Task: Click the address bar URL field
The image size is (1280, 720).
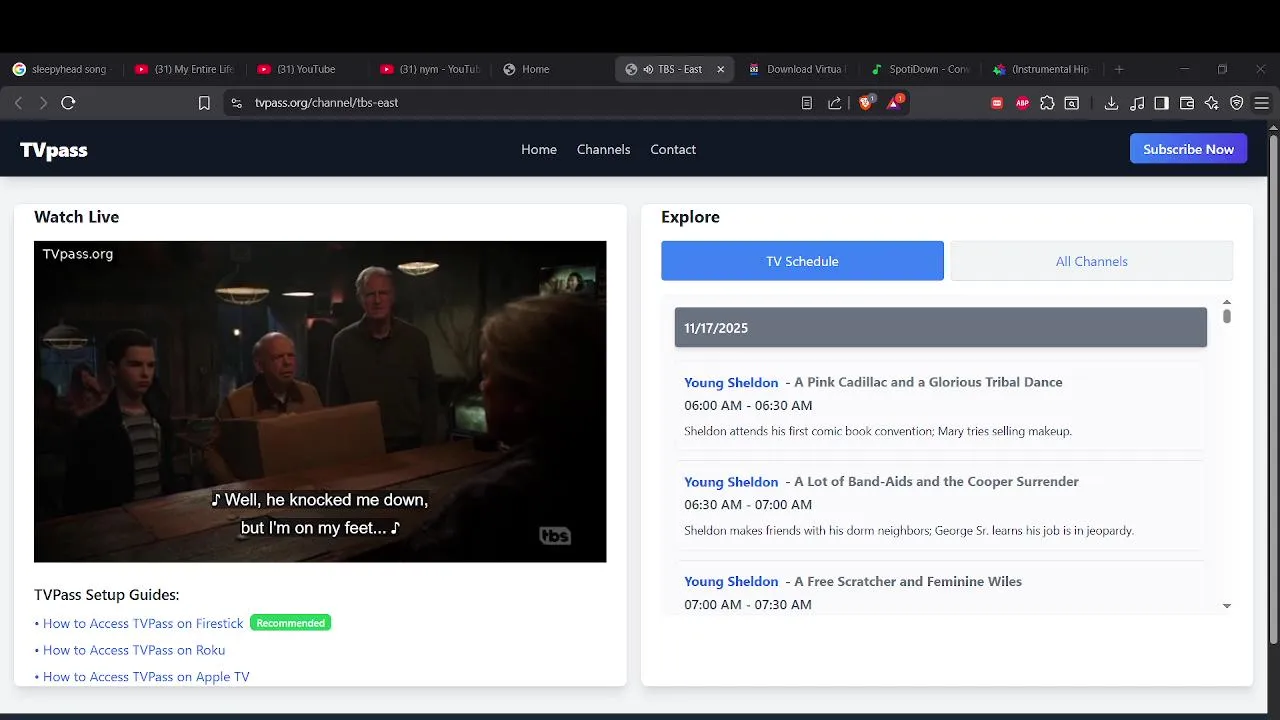Action: pos(520,103)
